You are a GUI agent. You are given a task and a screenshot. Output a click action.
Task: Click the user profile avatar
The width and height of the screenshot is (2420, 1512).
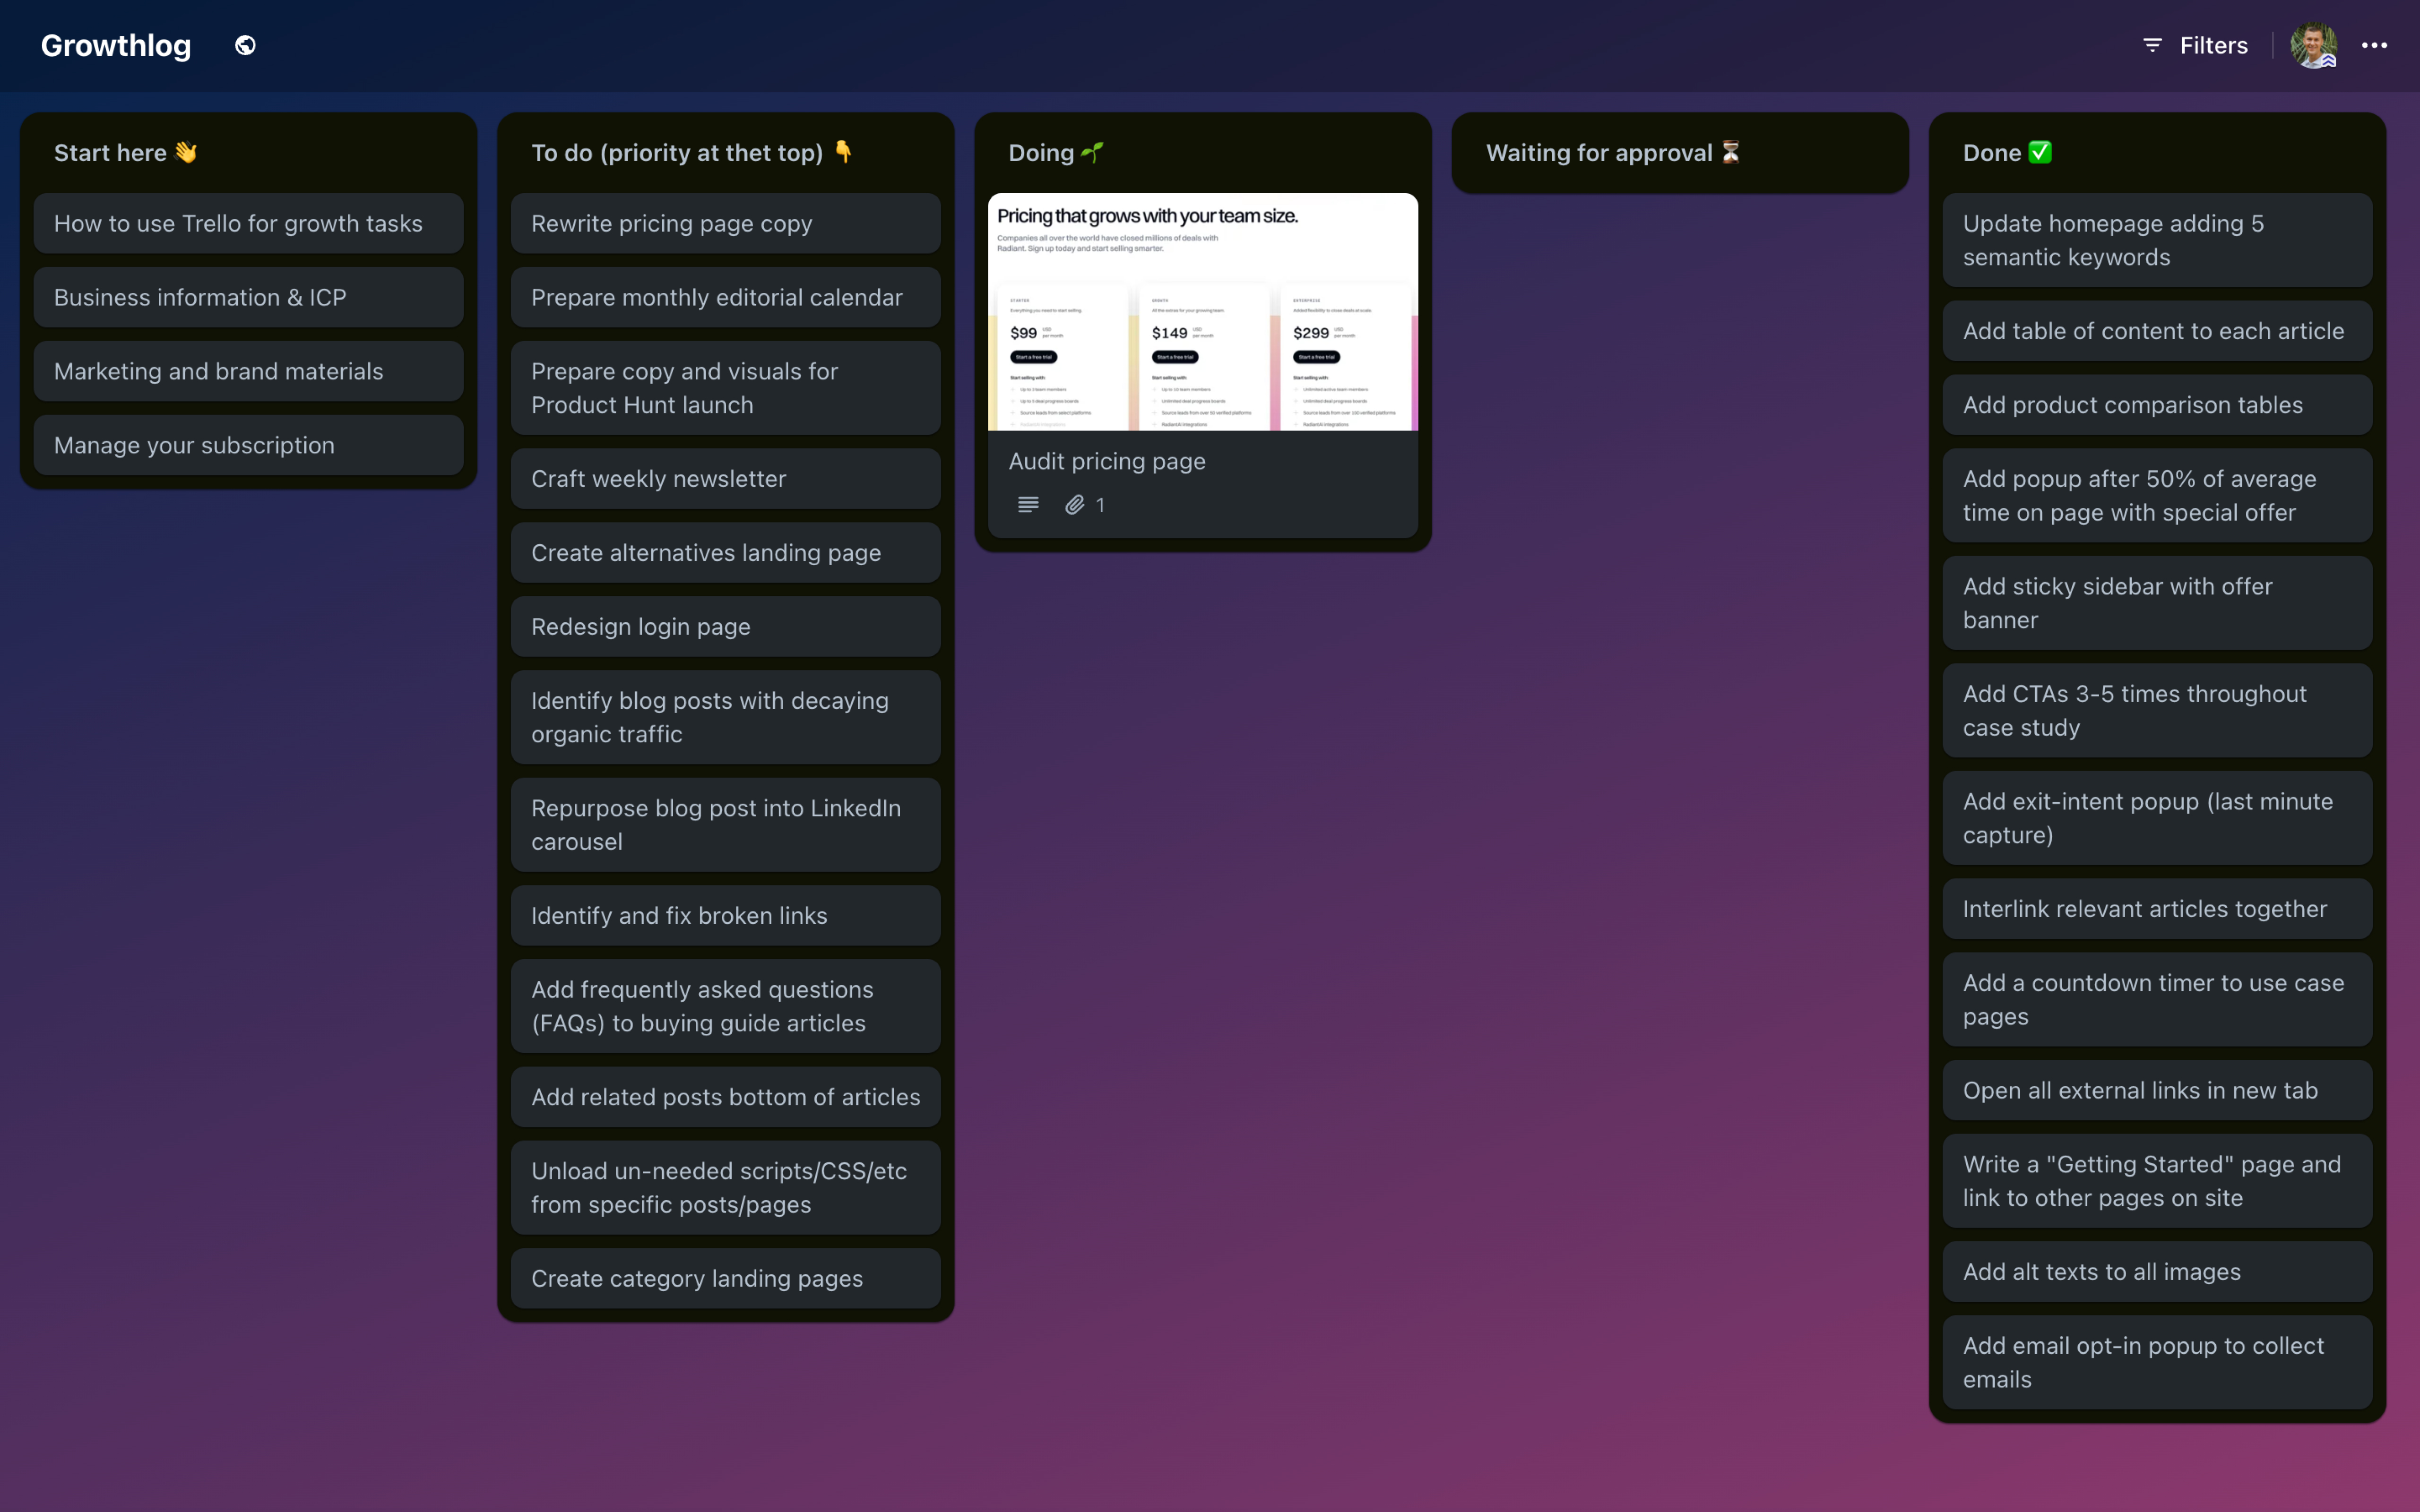coord(2313,45)
